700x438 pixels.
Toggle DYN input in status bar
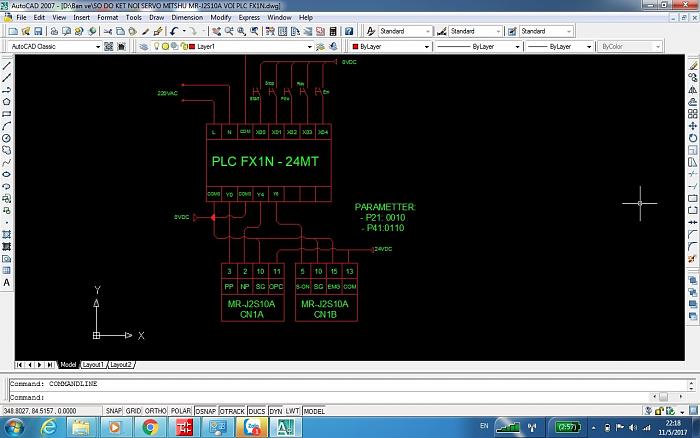276,411
